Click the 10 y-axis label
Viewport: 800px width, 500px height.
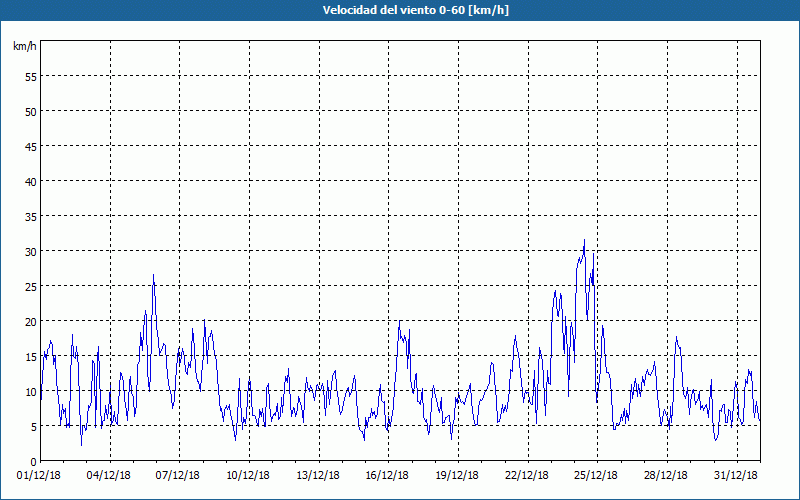click(x=31, y=392)
